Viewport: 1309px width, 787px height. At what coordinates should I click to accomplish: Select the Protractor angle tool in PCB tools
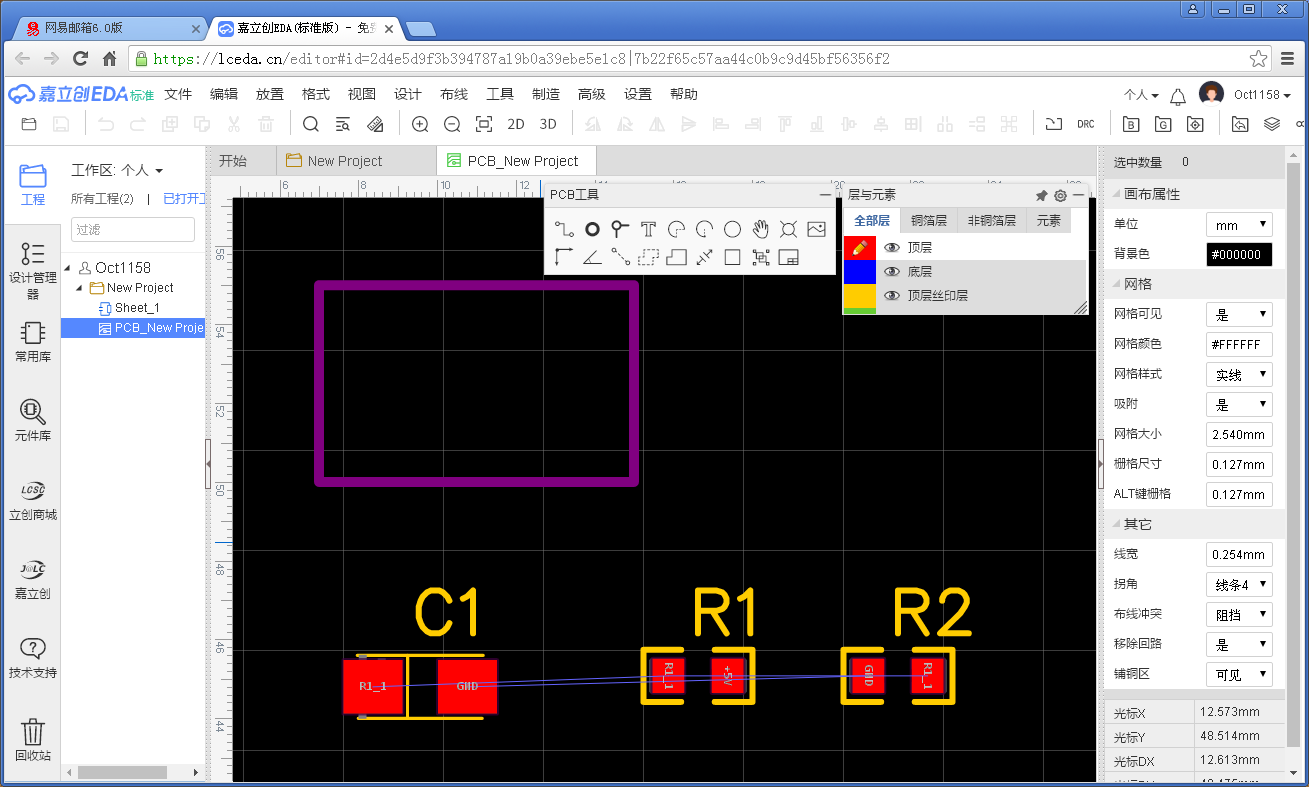click(592, 257)
